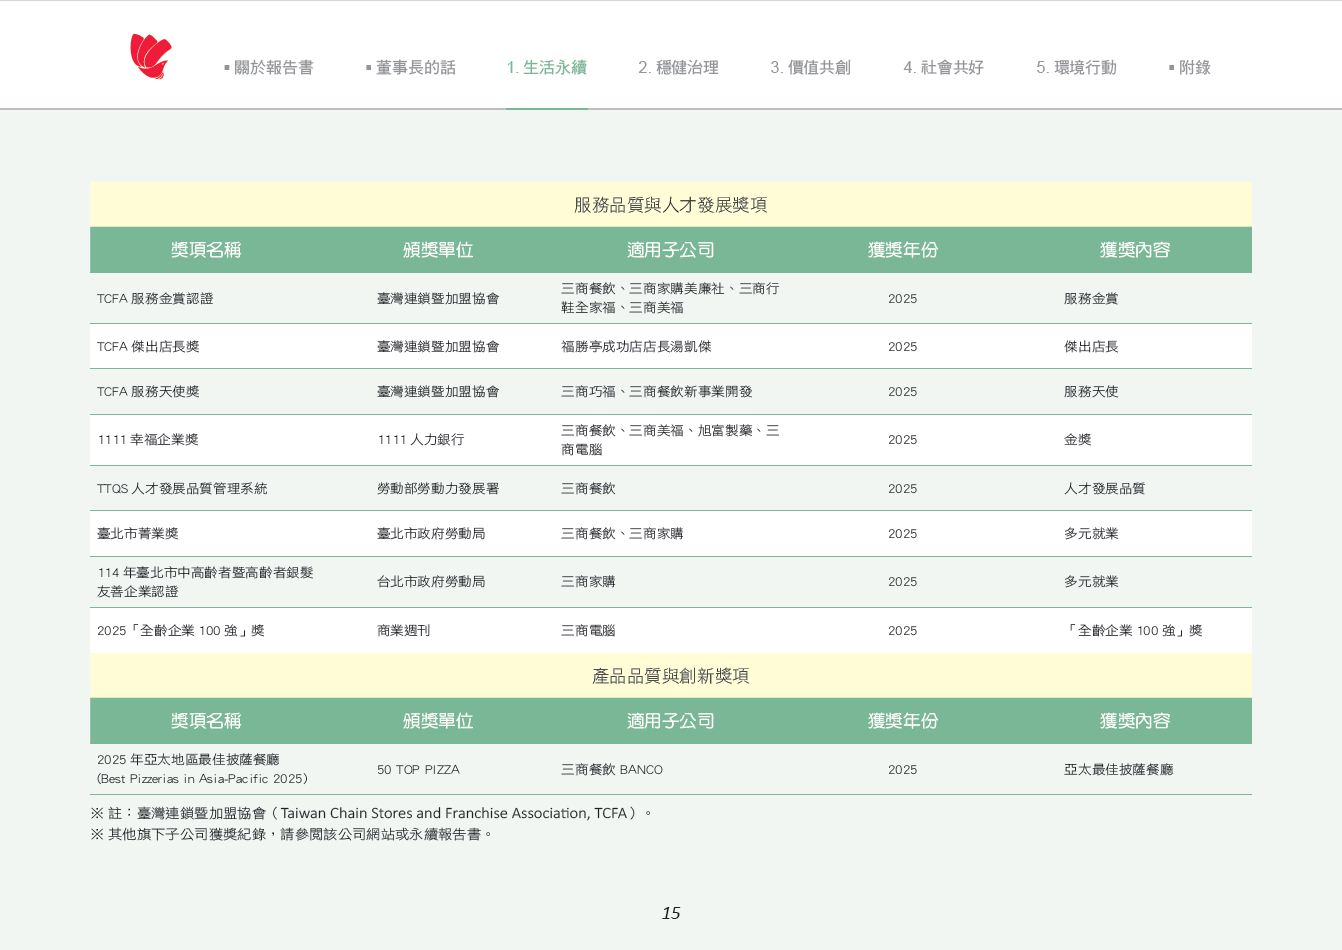Select 金獎 award content cell
Image resolution: width=1342 pixels, height=950 pixels.
[x=1078, y=440]
